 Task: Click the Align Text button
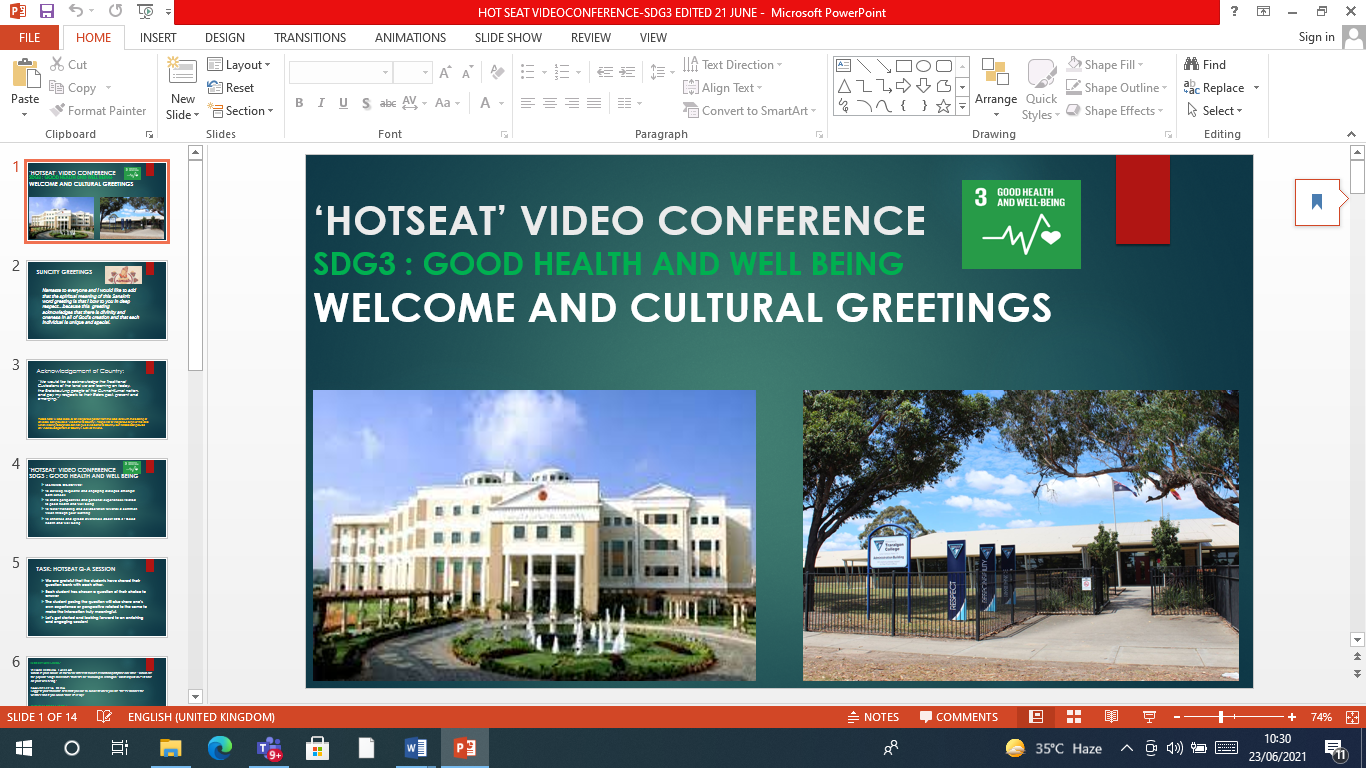pos(722,88)
